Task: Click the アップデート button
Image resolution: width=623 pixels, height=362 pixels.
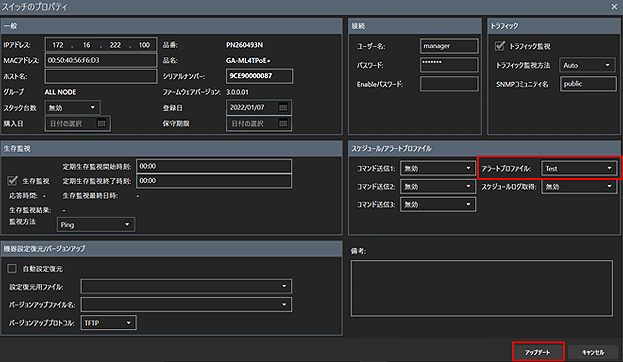Action: coord(538,352)
